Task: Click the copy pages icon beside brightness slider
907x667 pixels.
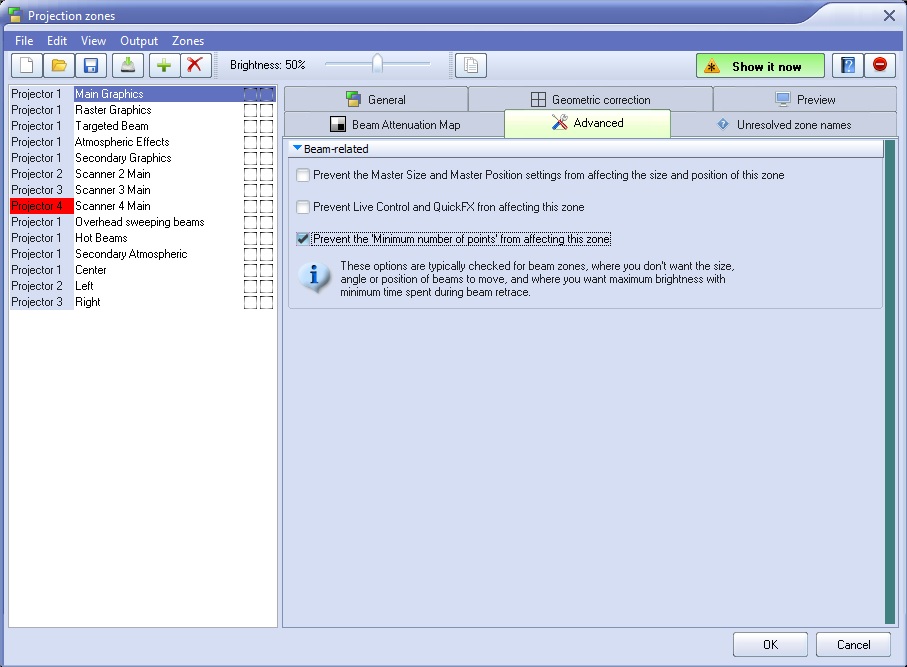Action: [471, 66]
